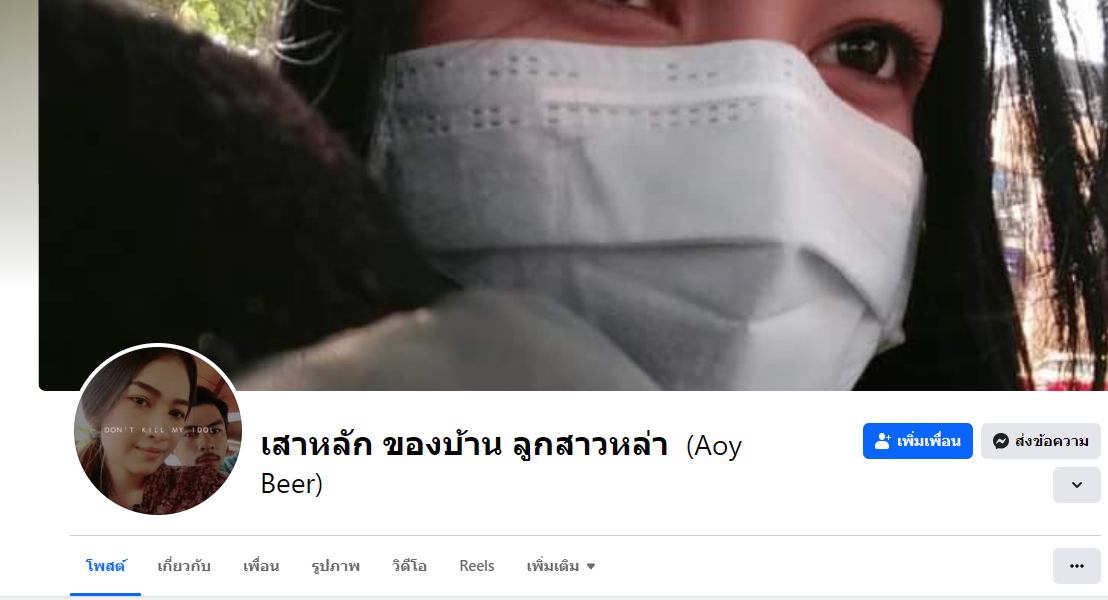
Task: Select the รูปภาพ tab
Action: point(336,566)
